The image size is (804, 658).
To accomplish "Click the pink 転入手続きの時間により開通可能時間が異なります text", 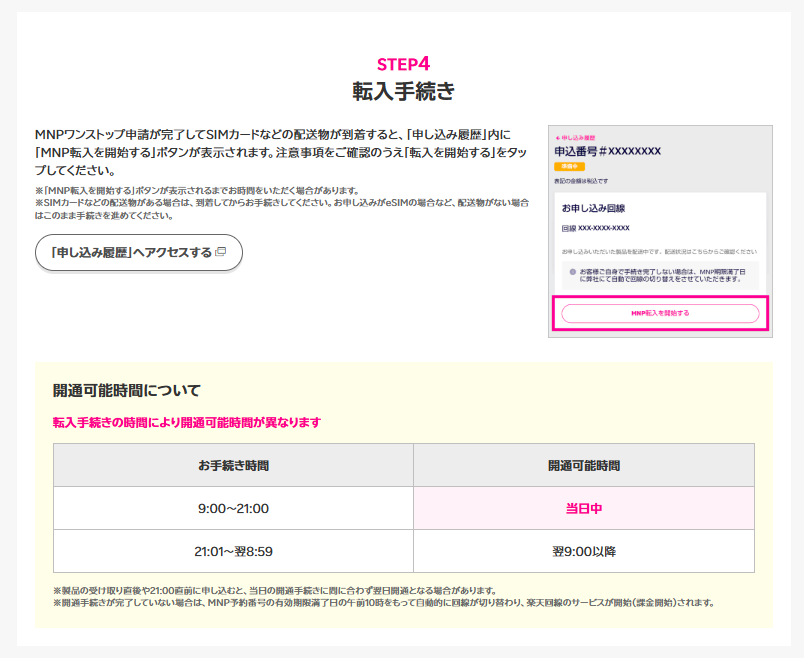I will click(186, 422).
